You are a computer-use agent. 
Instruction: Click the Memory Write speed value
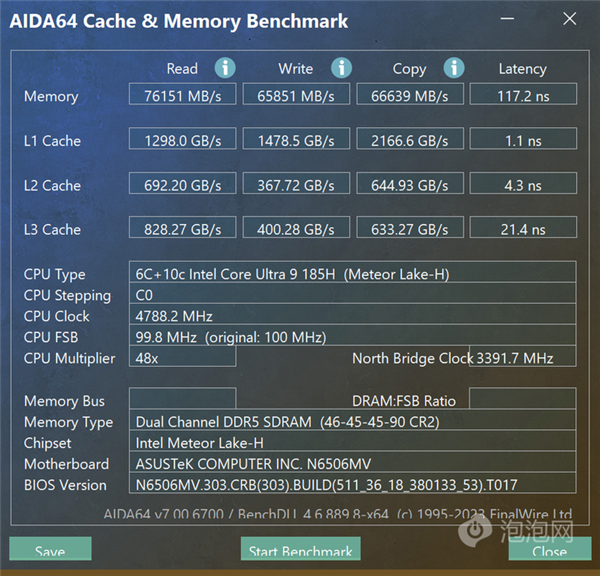pos(296,96)
